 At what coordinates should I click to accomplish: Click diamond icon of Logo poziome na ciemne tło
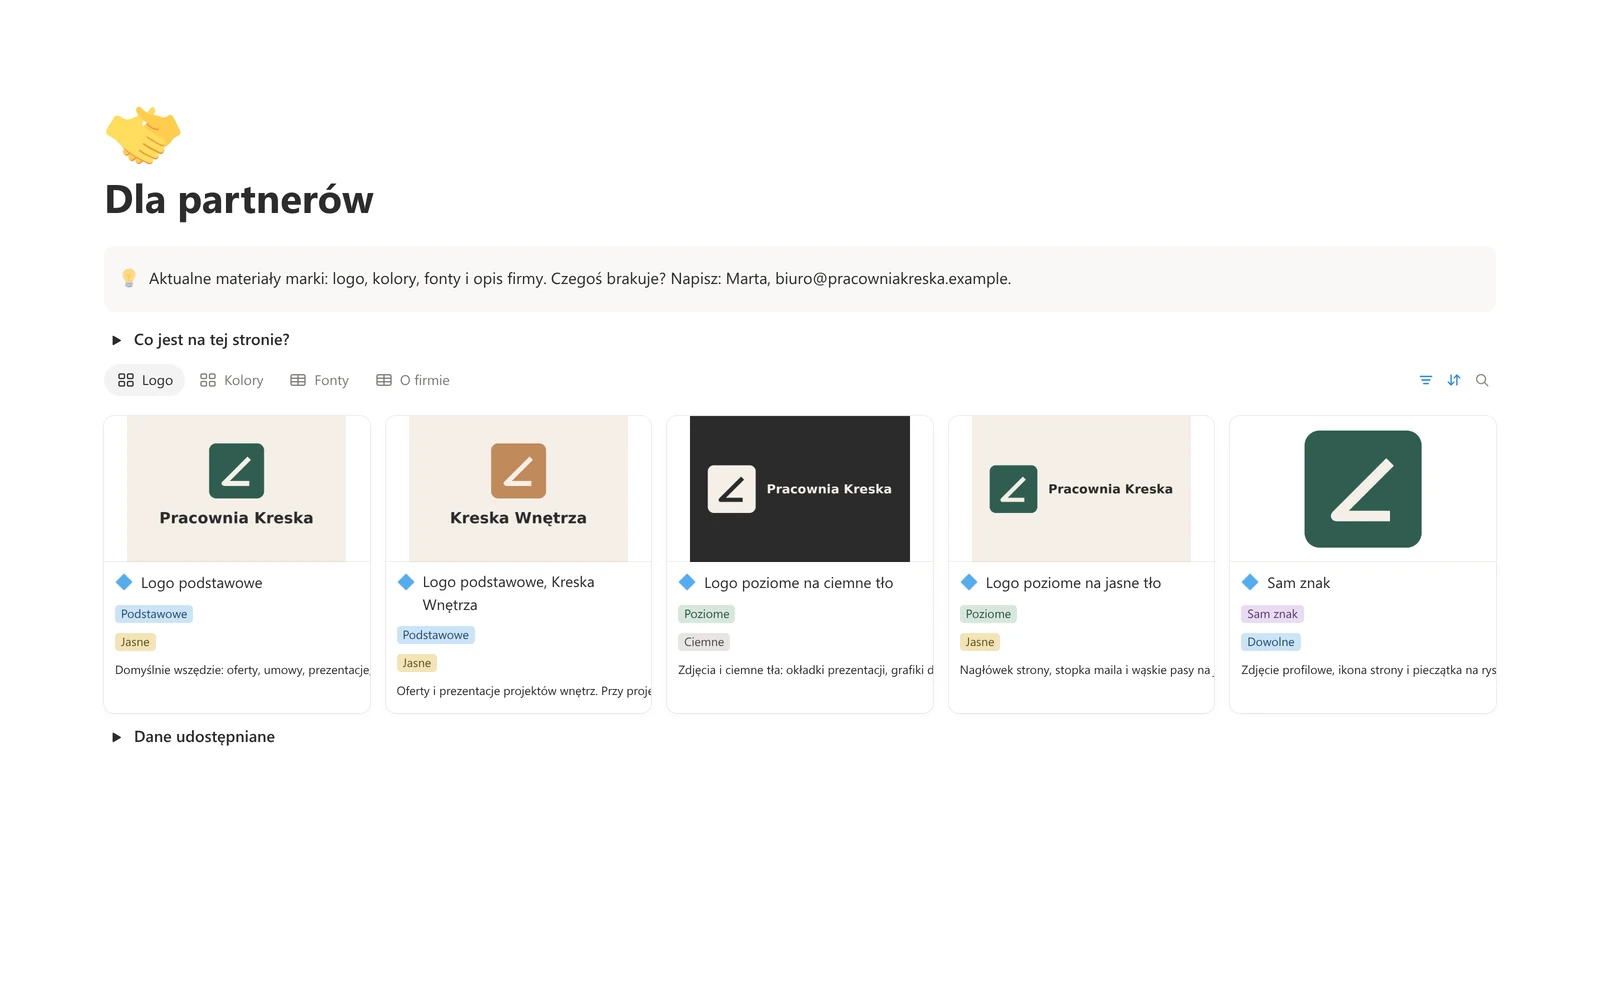(687, 582)
